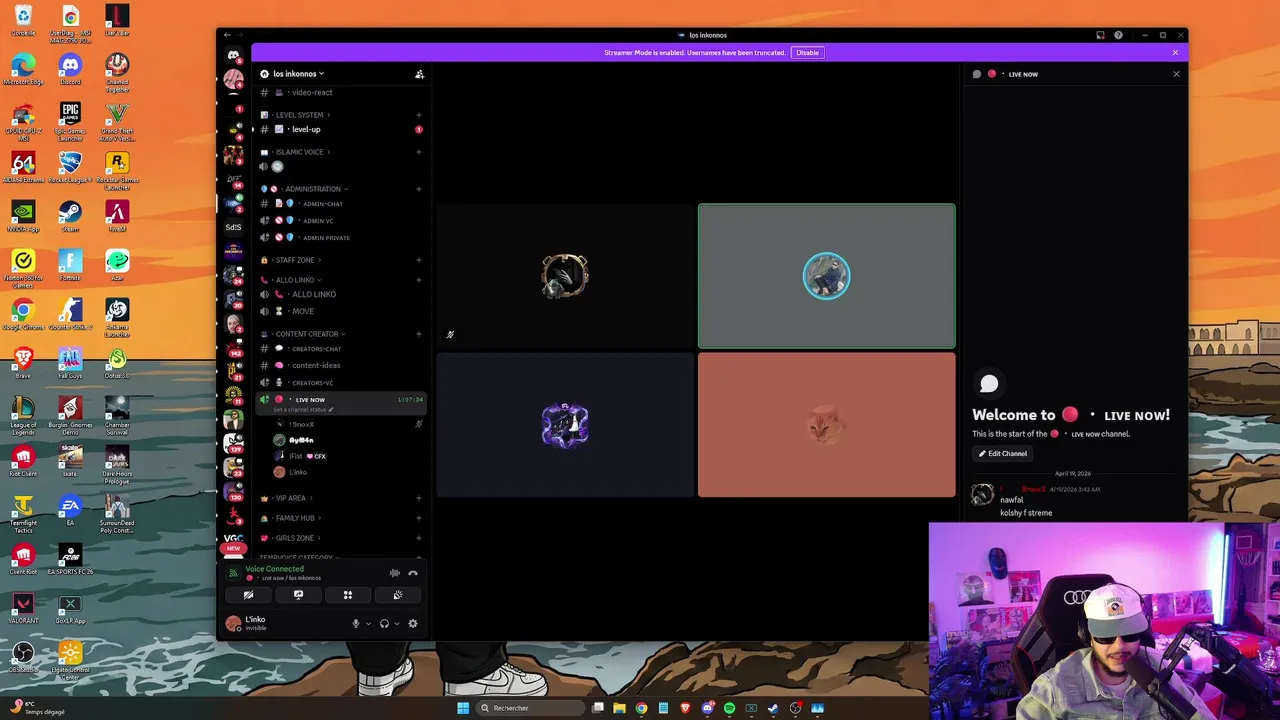This screenshot has width=1280, height=720.
Task: Open the activities launcher button
Action: pos(348,595)
